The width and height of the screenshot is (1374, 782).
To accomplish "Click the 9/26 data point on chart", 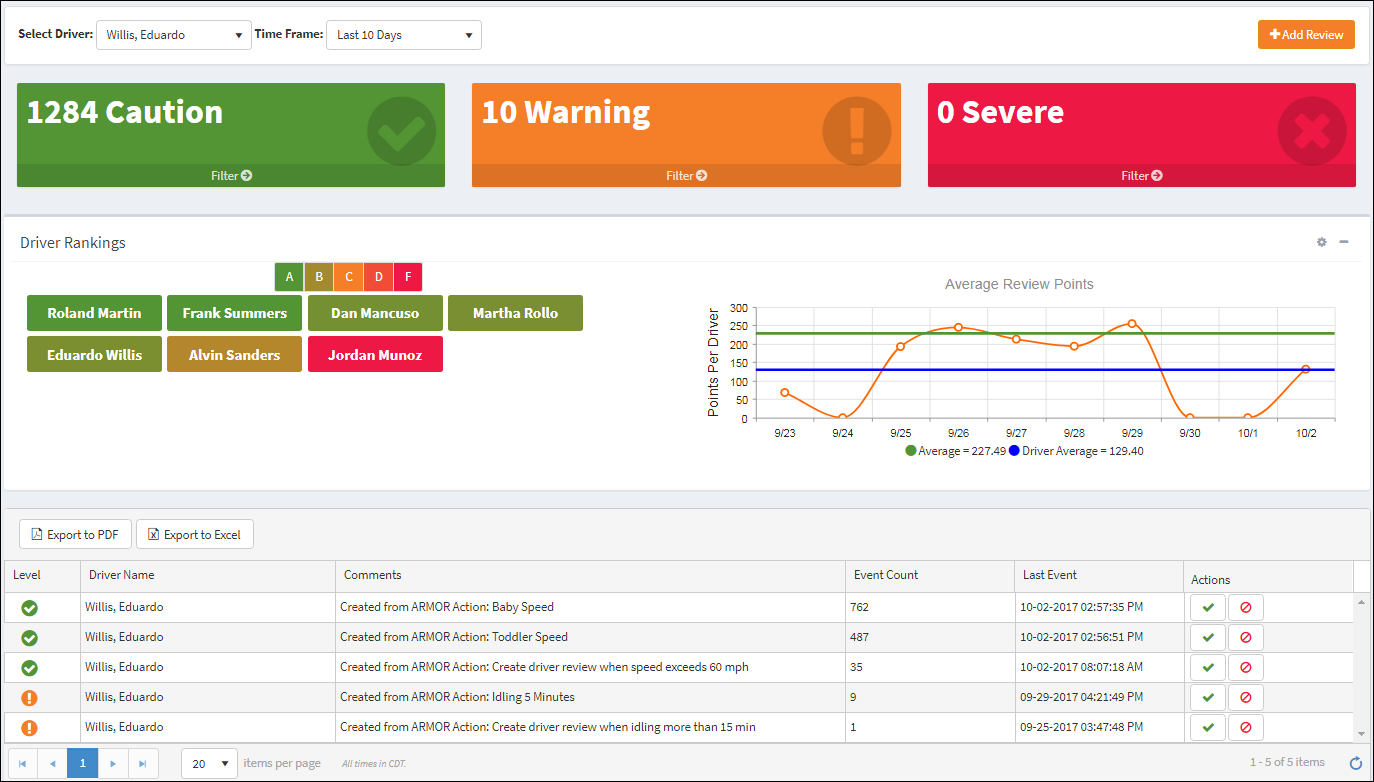I will pos(958,327).
